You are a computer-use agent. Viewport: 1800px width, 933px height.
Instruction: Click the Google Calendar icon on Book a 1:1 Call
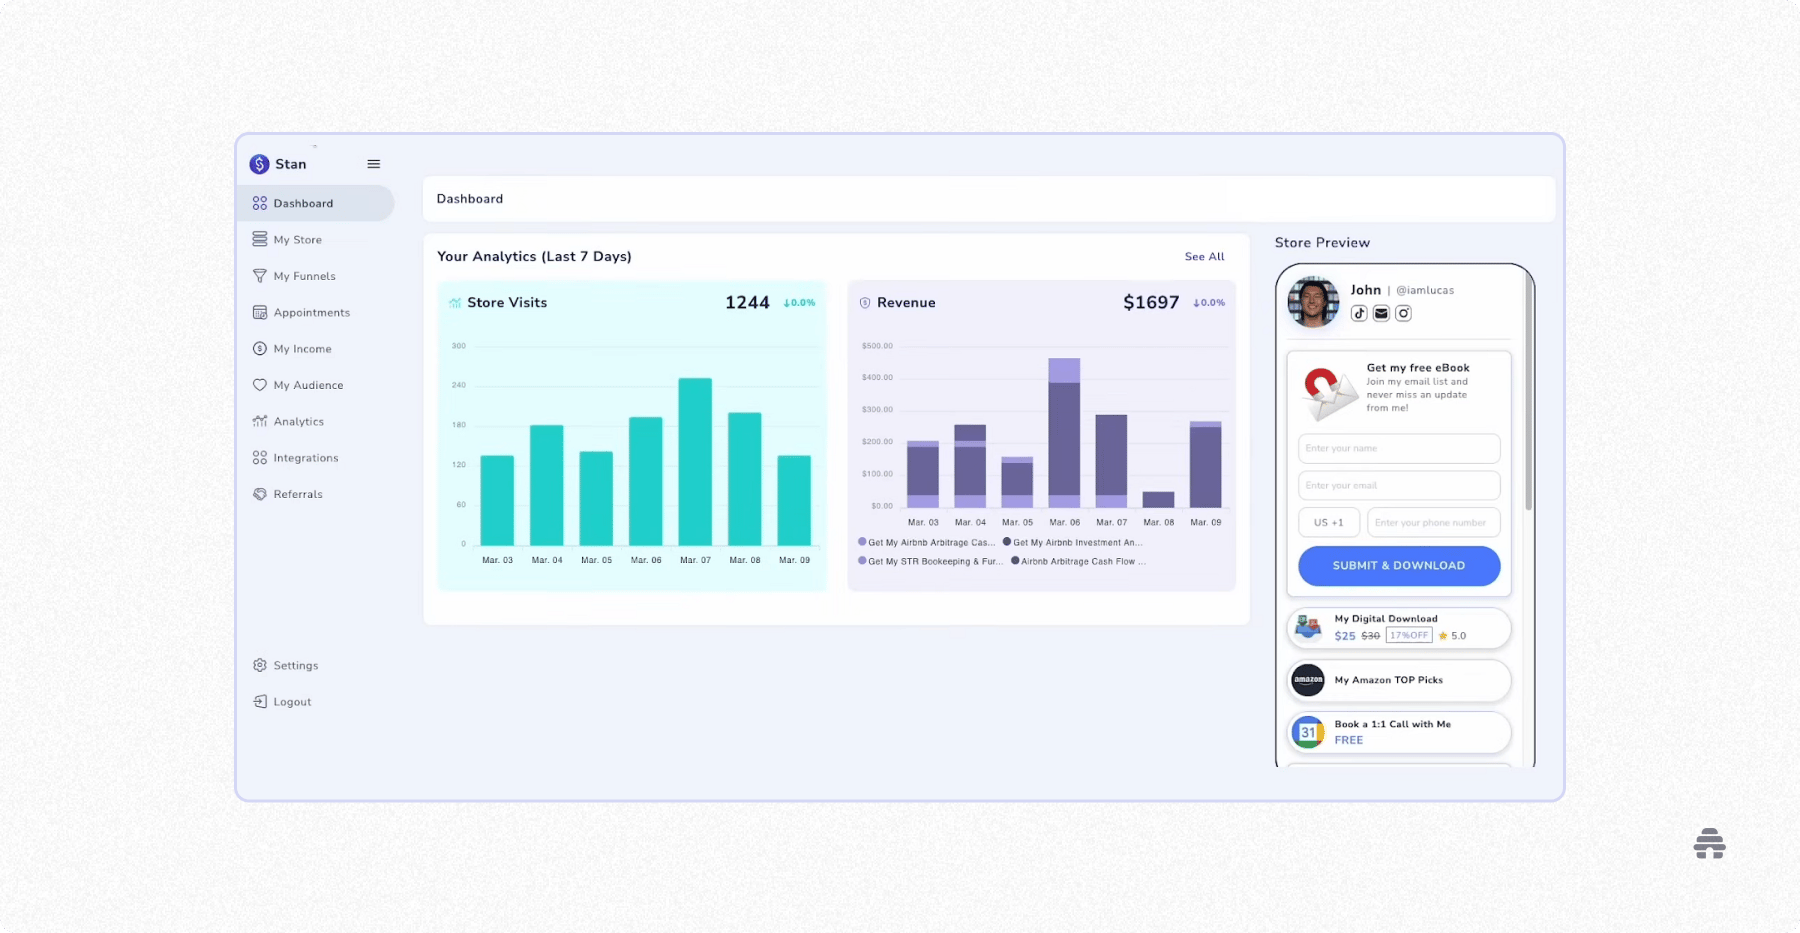pyautogui.click(x=1308, y=732)
